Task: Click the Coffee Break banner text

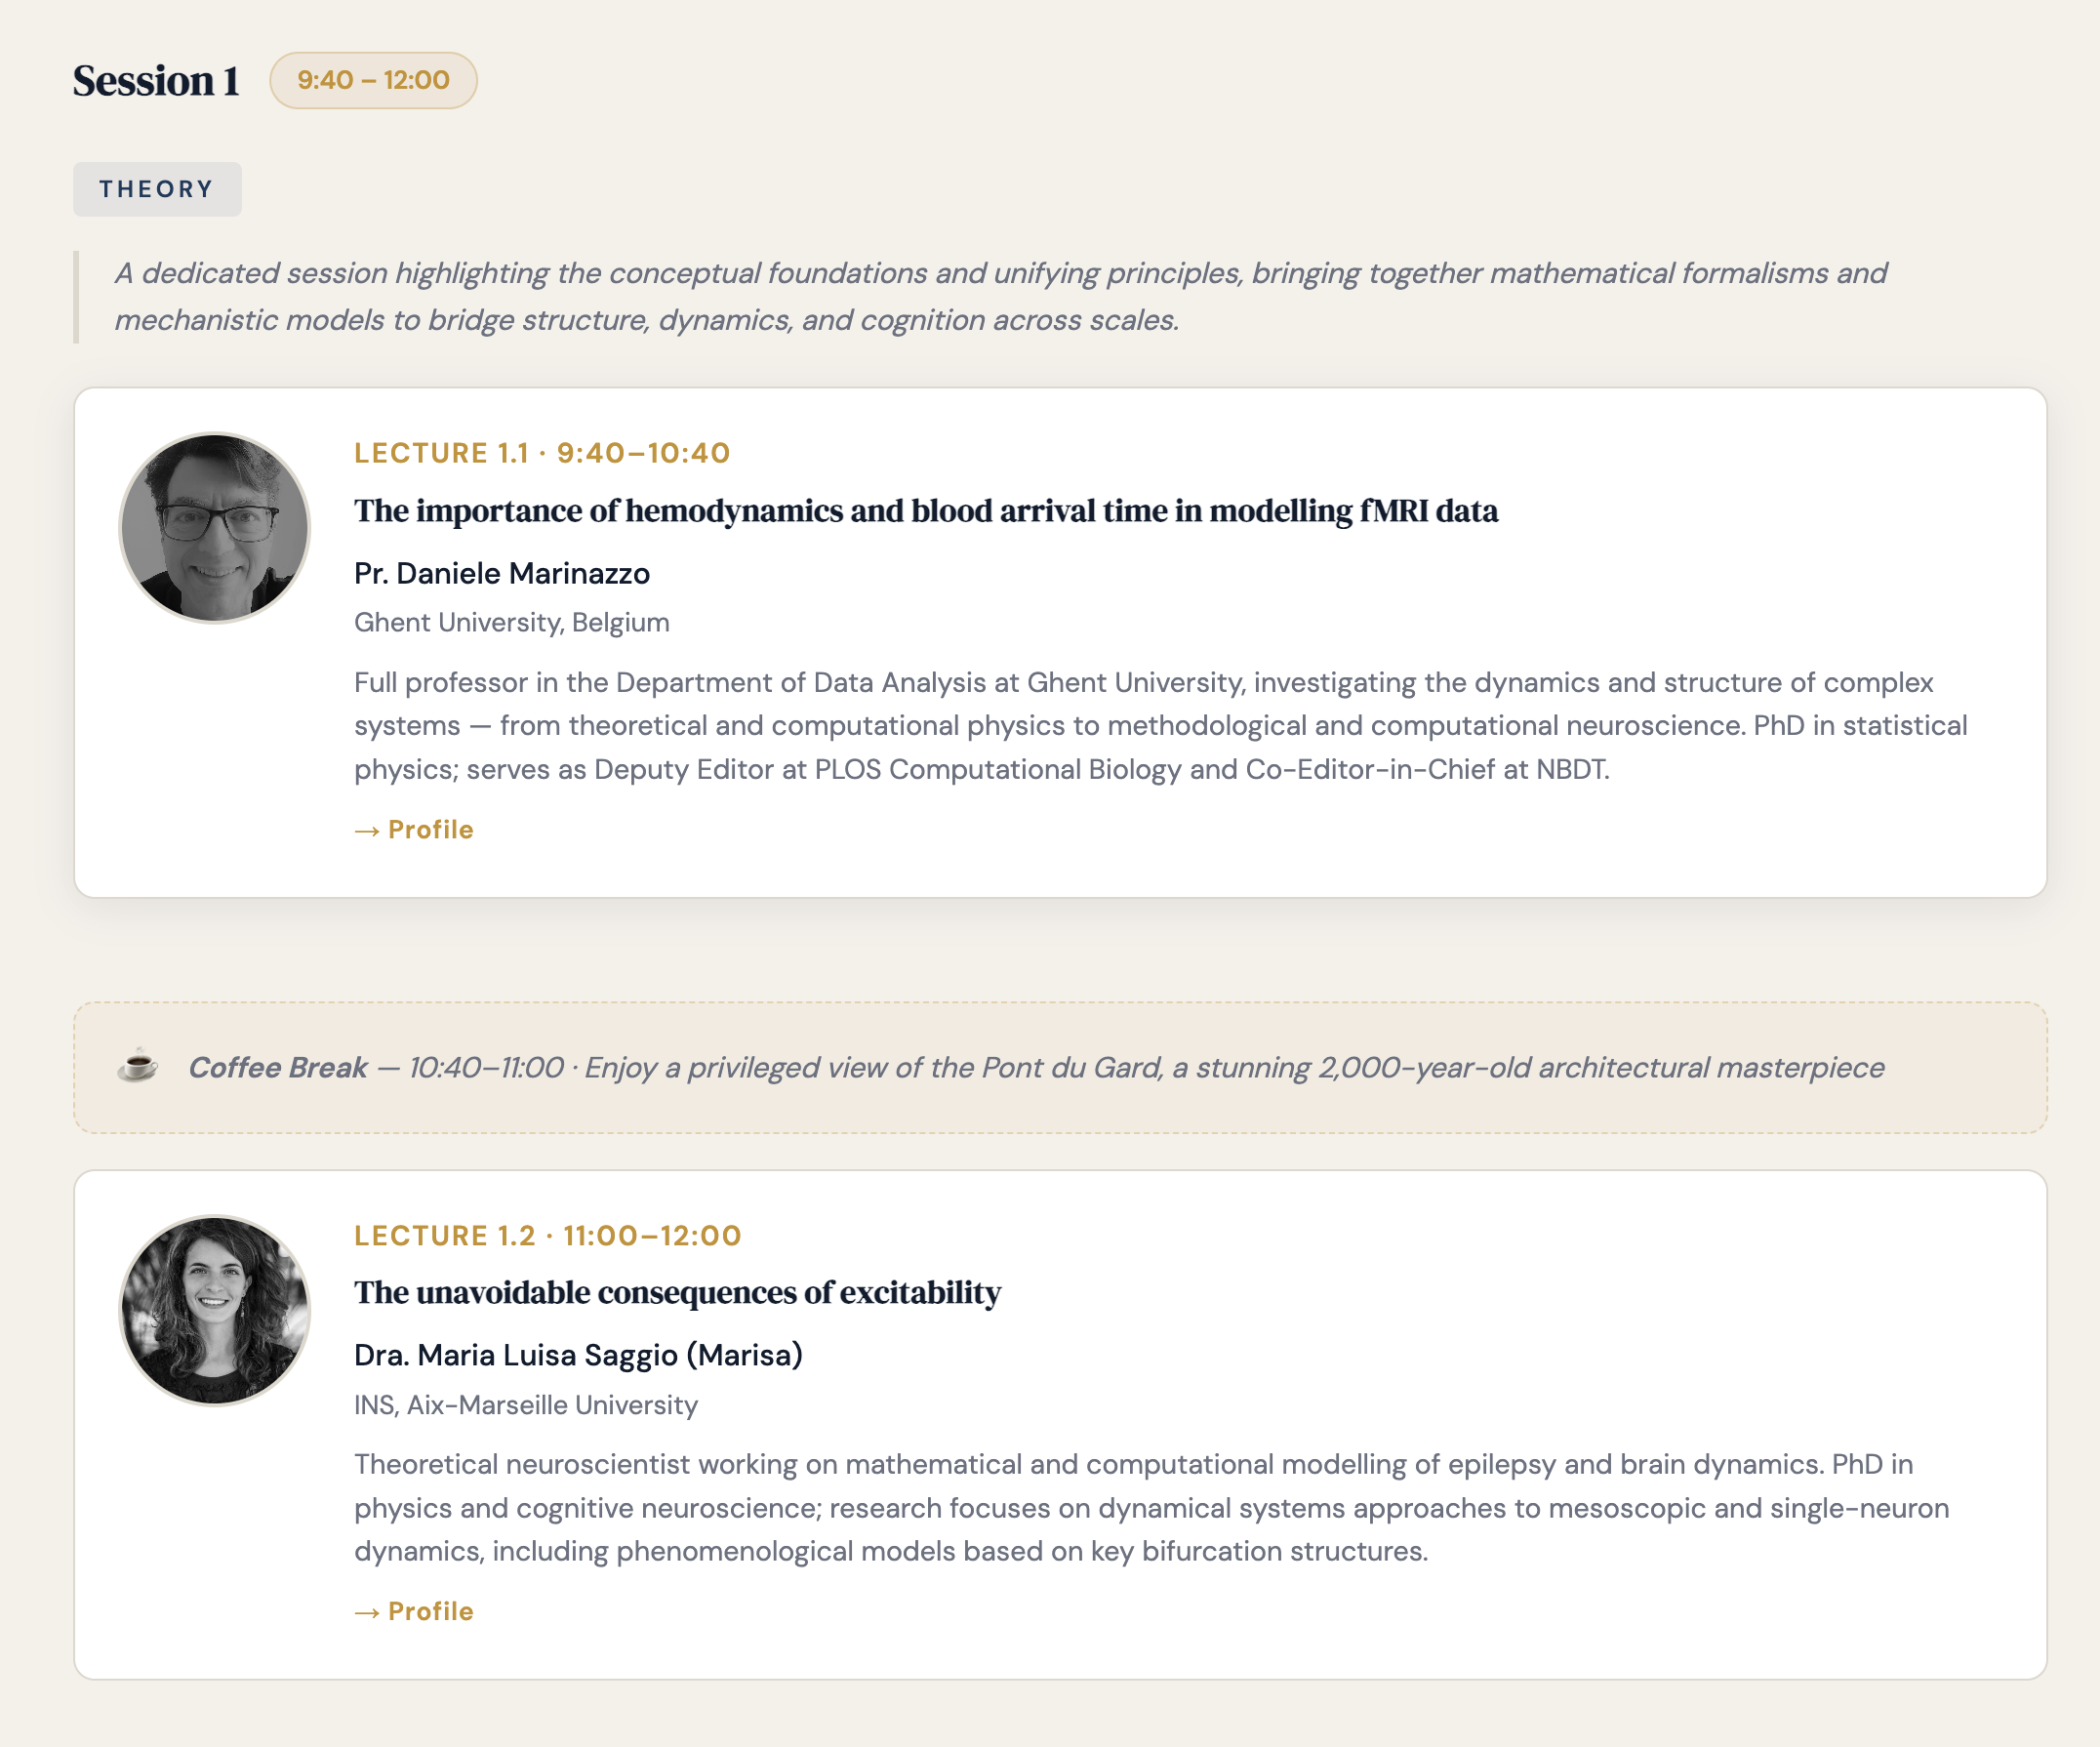Action: pyautogui.click(x=1036, y=1067)
